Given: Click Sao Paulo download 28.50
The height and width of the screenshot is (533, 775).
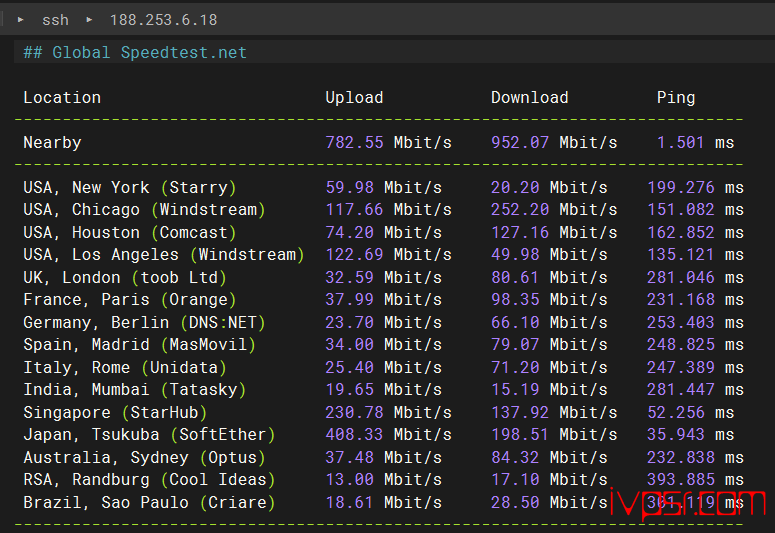Looking at the screenshot, I should click(x=515, y=502).
